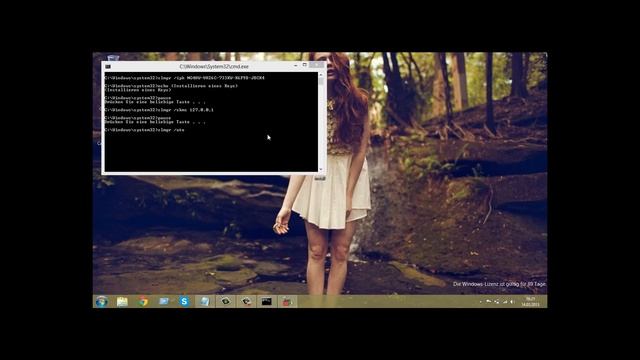The height and width of the screenshot is (360, 640).
Task: Click the volume icon in system tray
Action: (512, 302)
